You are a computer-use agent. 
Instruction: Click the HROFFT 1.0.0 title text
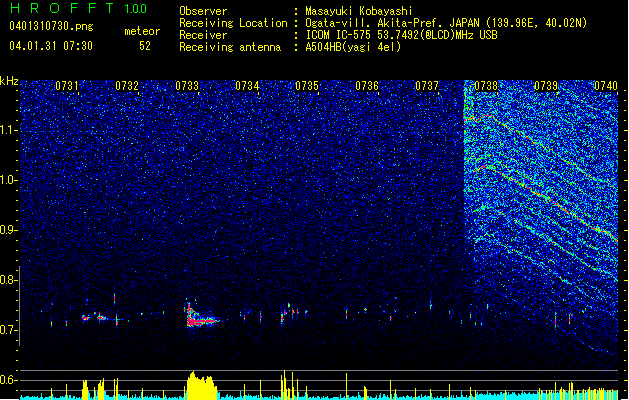tap(79, 8)
